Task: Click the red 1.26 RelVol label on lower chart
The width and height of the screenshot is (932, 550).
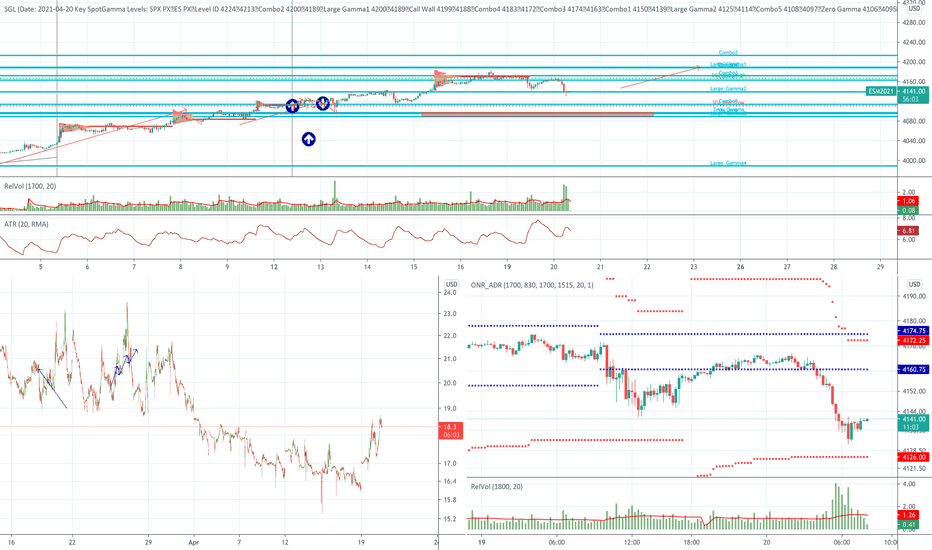Action: pyautogui.click(x=909, y=515)
